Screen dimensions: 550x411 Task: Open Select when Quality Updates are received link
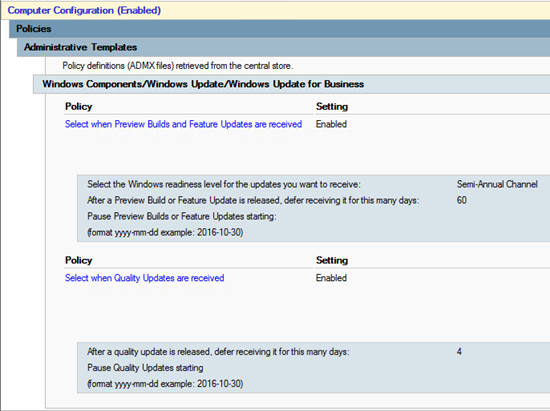point(145,278)
